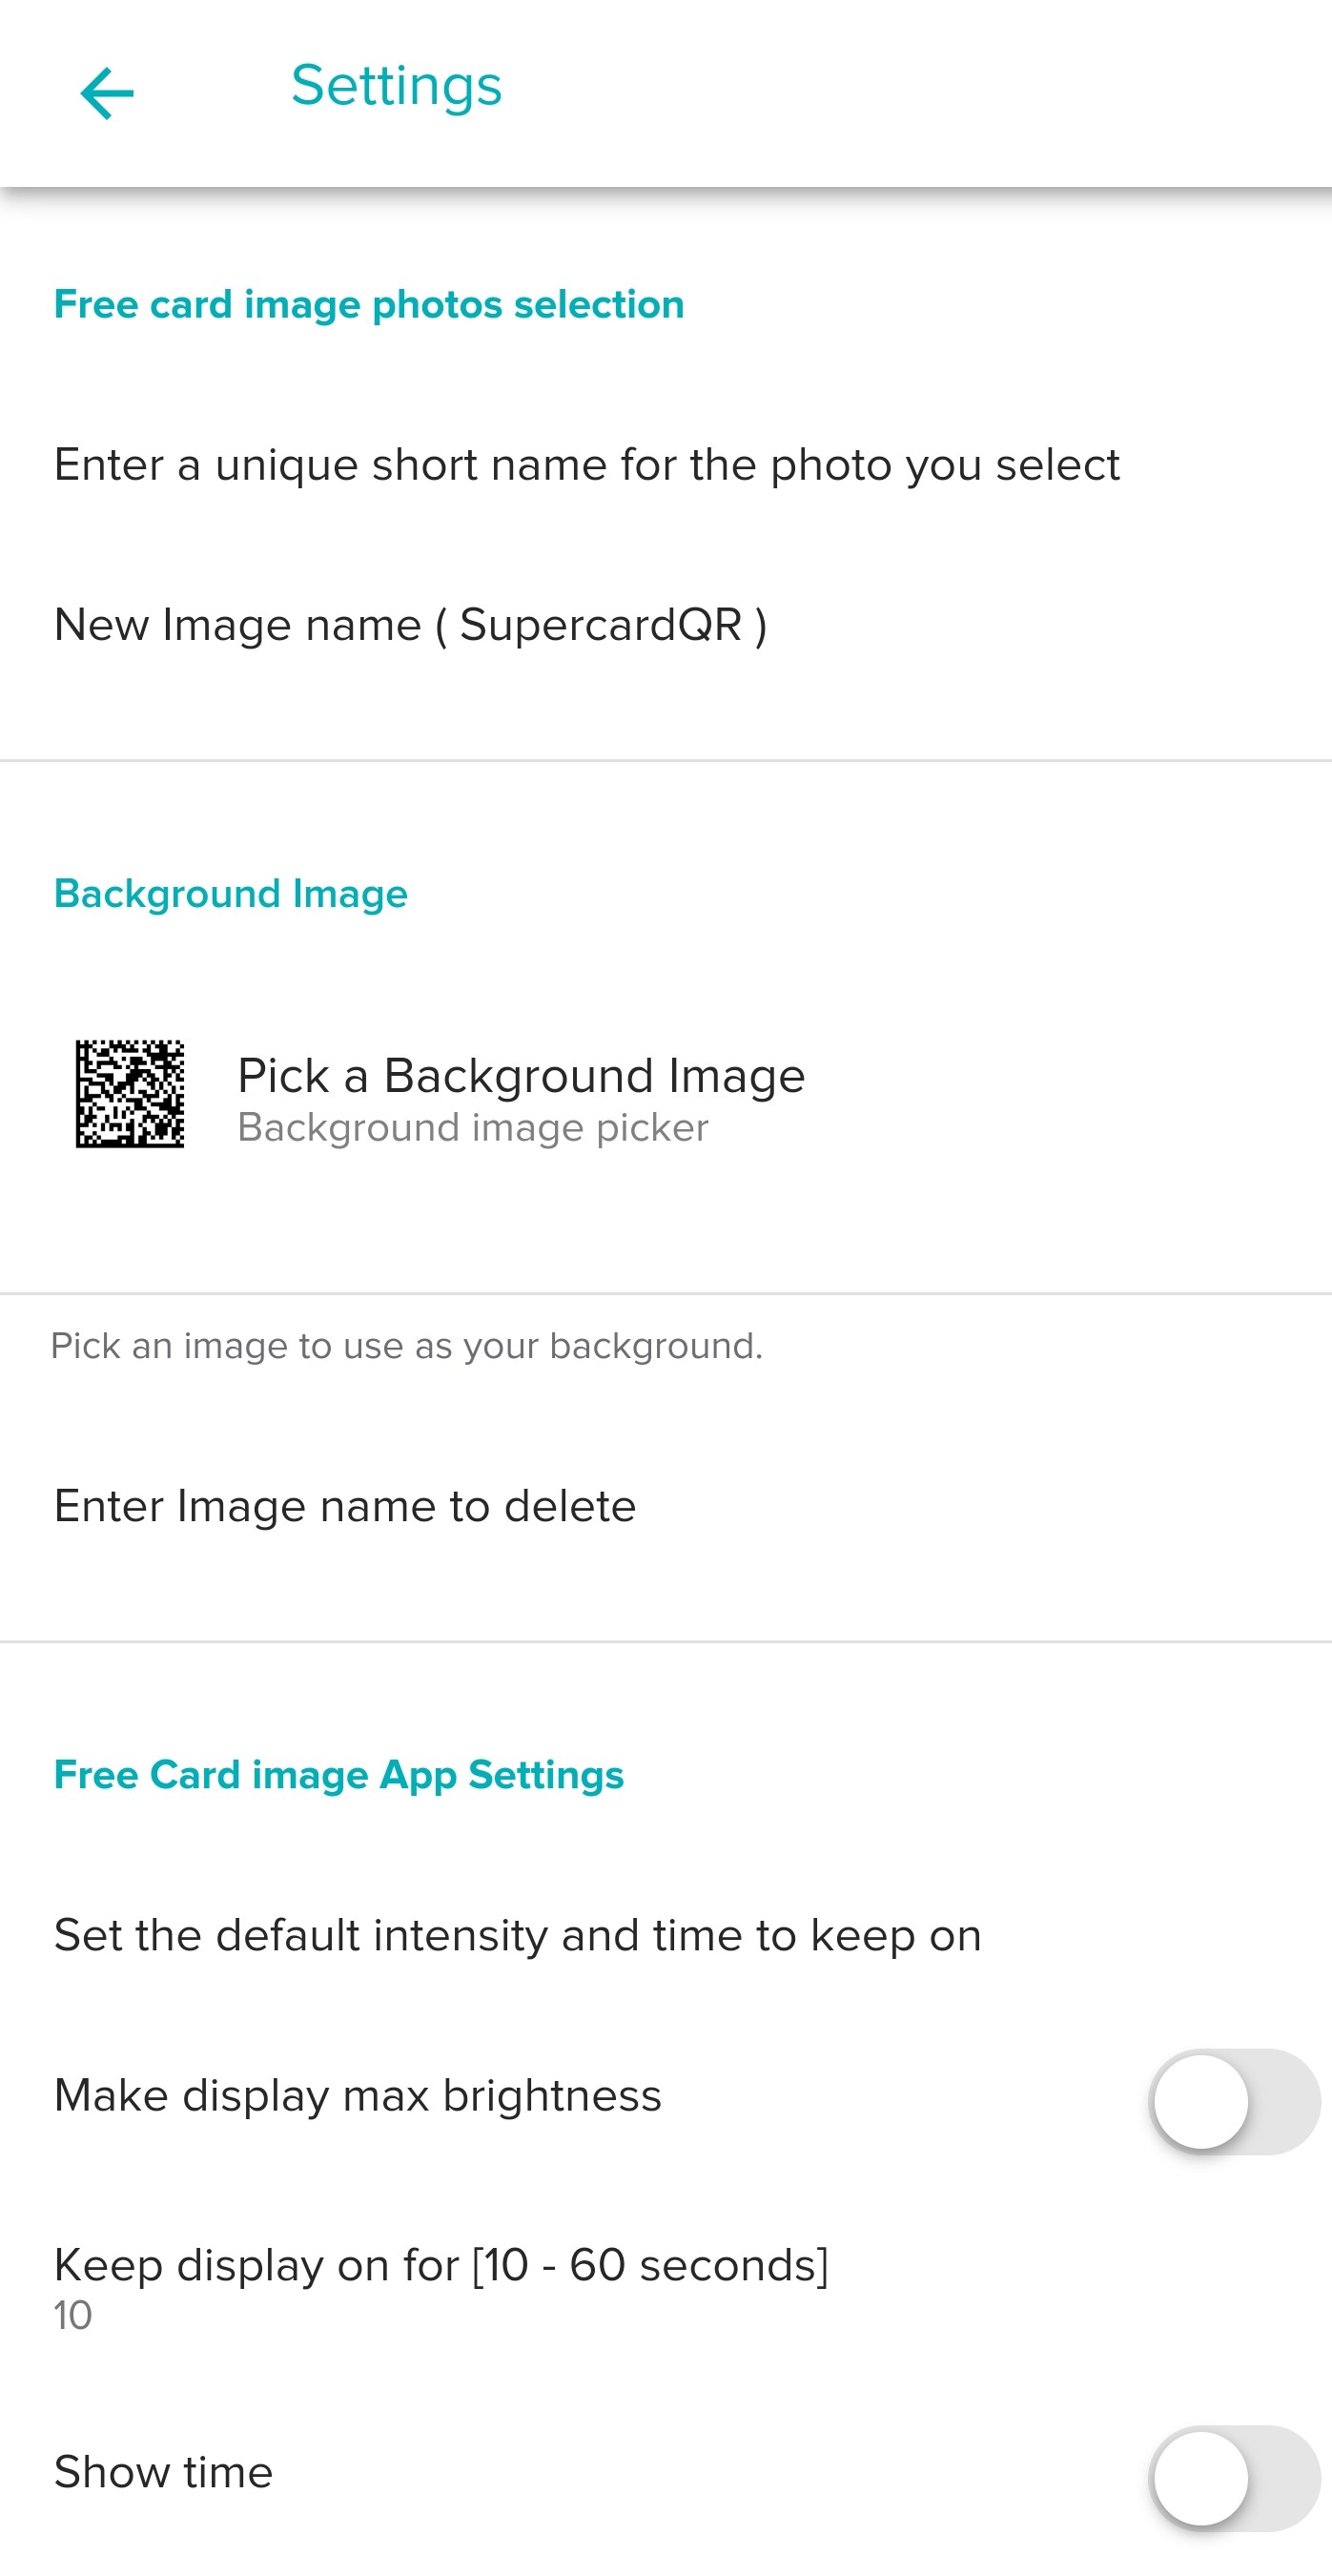Tap the value 10 under Keep display on
Viewport: 1332px width, 2576px height.
pyautogui.click(x=73, y=2316)
